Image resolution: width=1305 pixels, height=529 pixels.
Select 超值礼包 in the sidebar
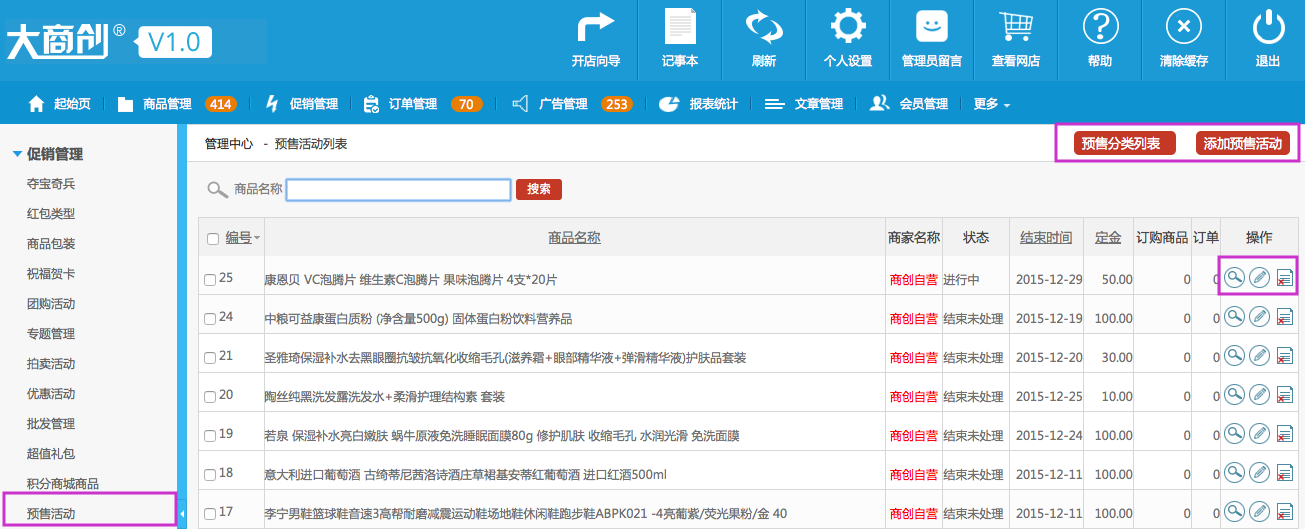(51, 454)
